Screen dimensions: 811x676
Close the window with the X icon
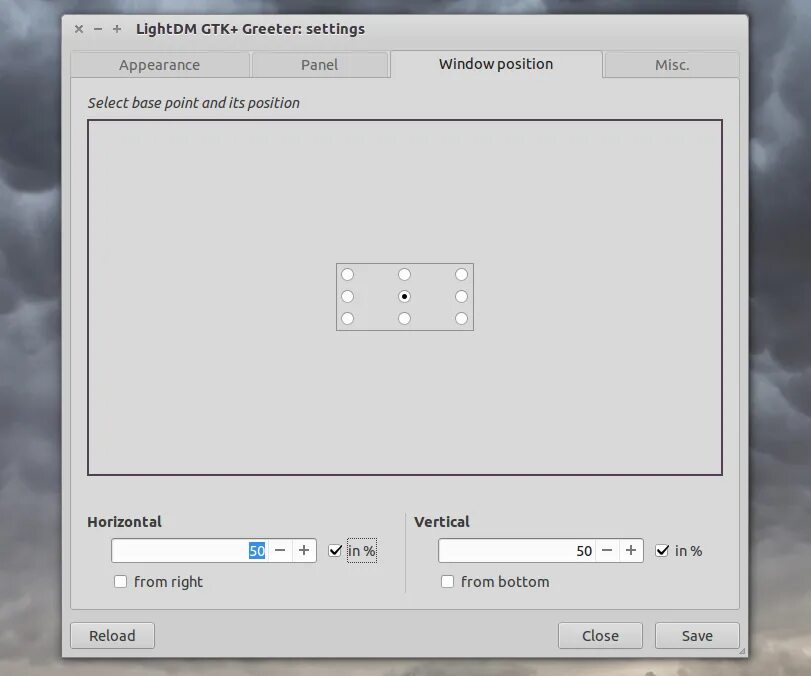pyautogui.click(x=79, y=29)
